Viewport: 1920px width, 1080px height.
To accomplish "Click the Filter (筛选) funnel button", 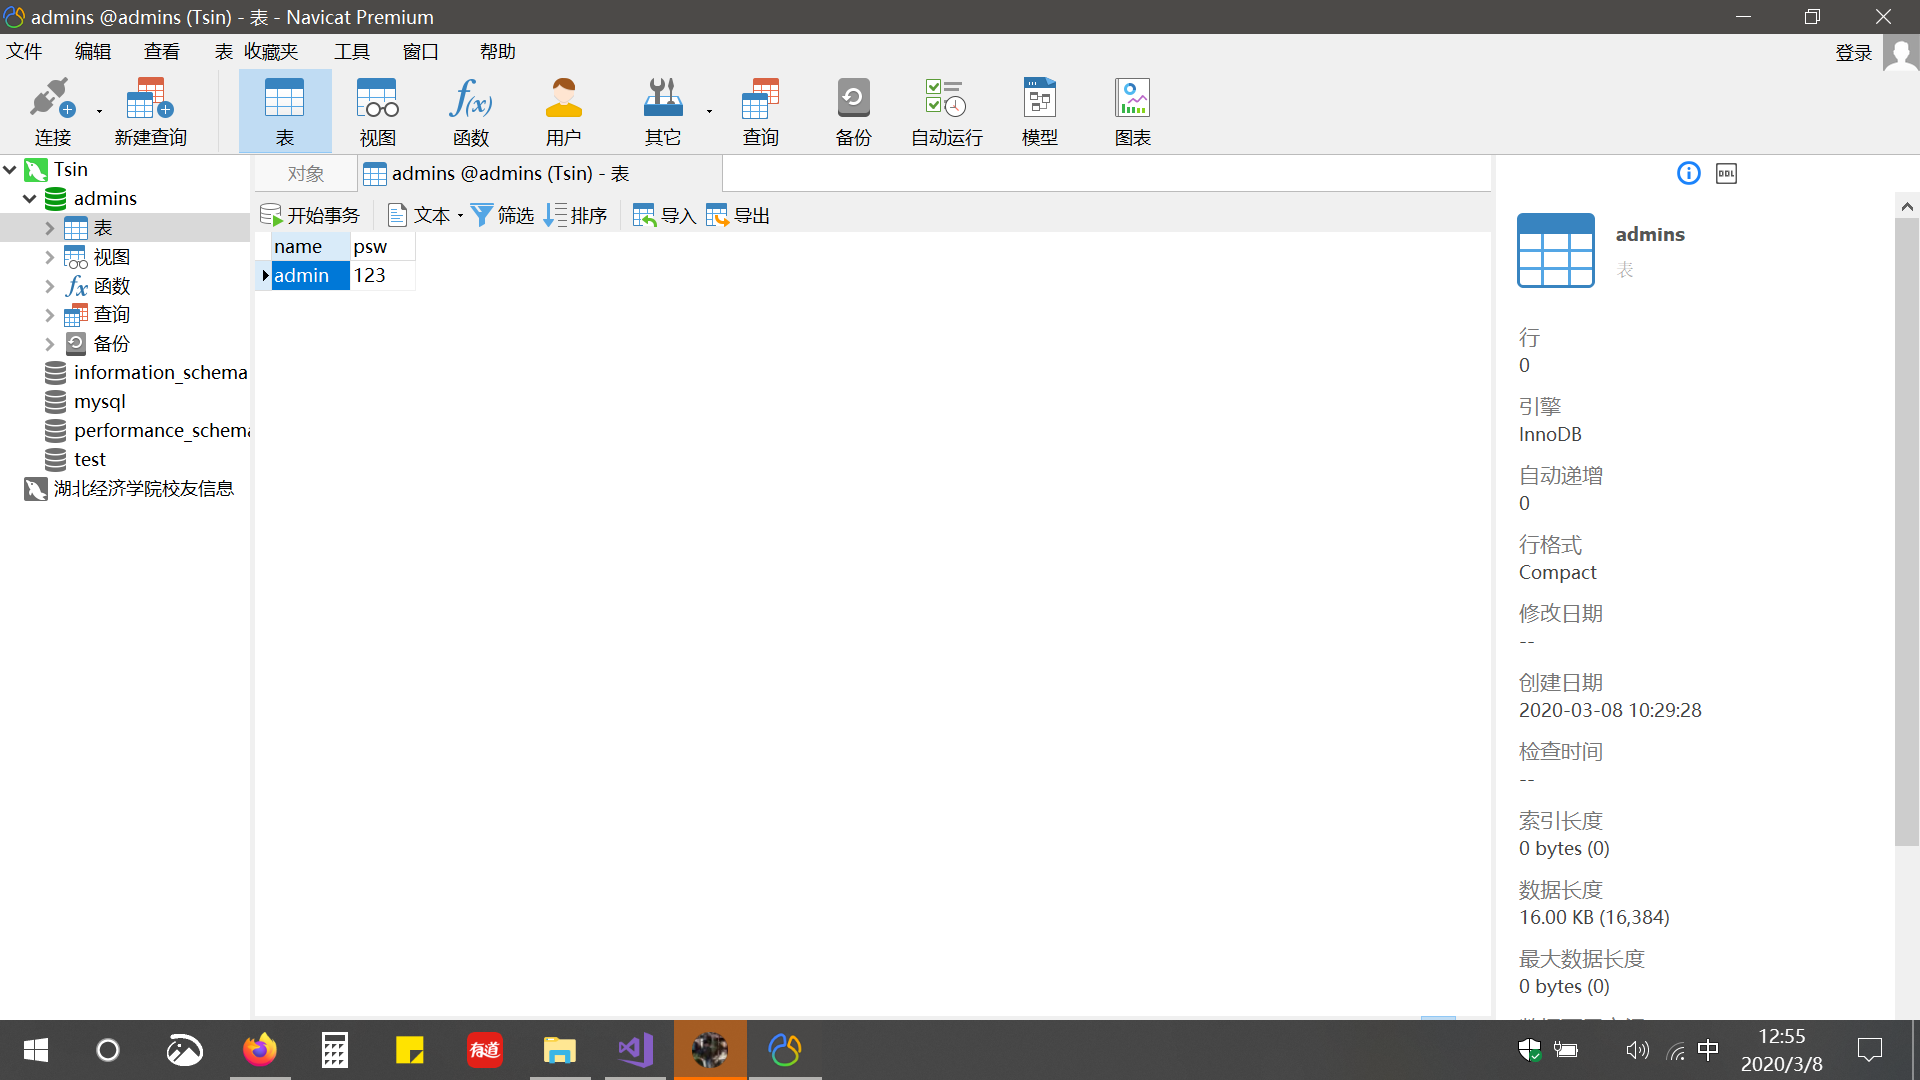I will 502,215.
